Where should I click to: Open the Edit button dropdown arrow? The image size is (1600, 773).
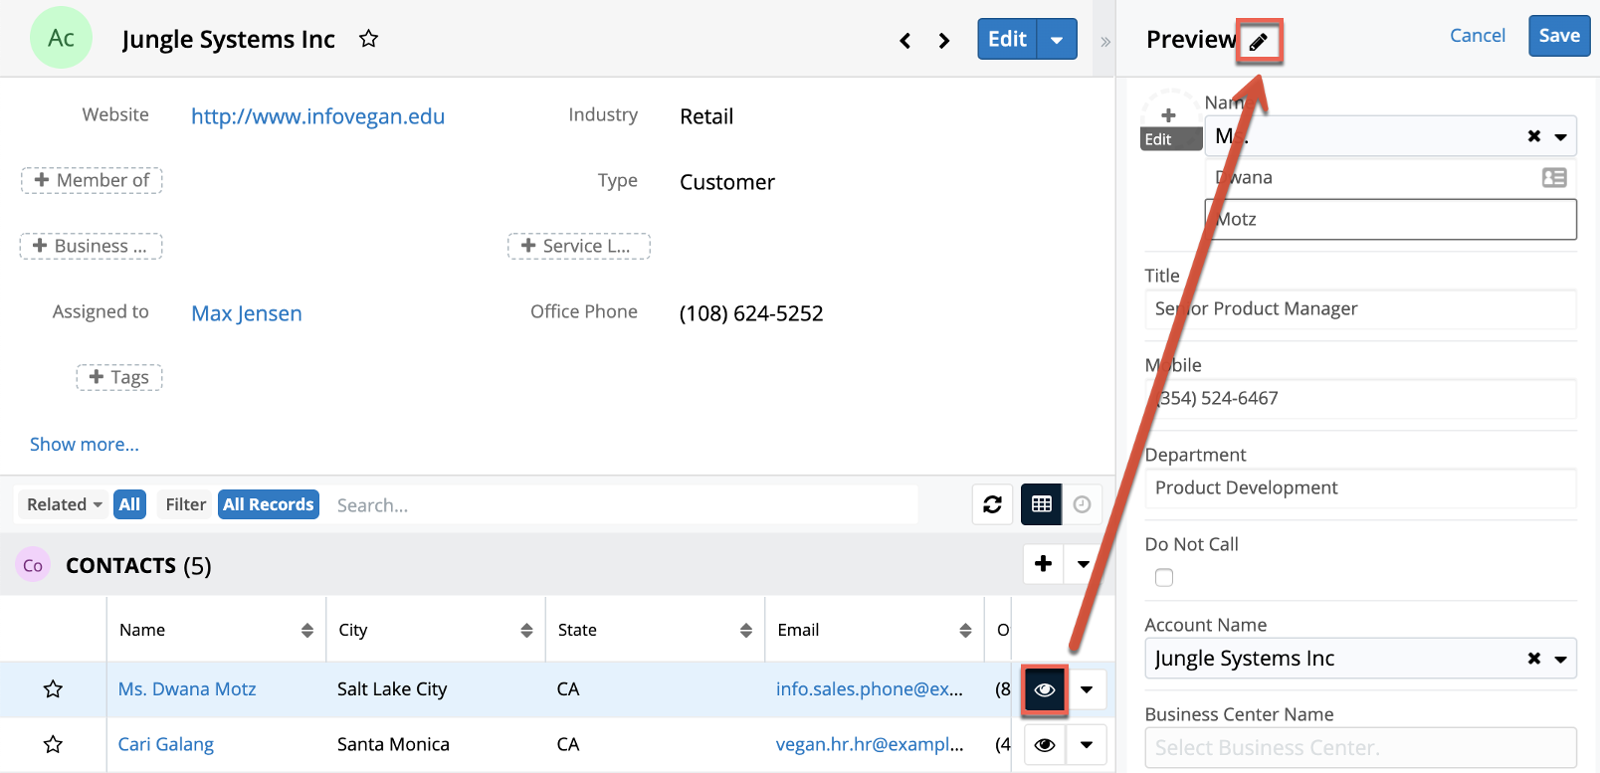pos(1057,40)
